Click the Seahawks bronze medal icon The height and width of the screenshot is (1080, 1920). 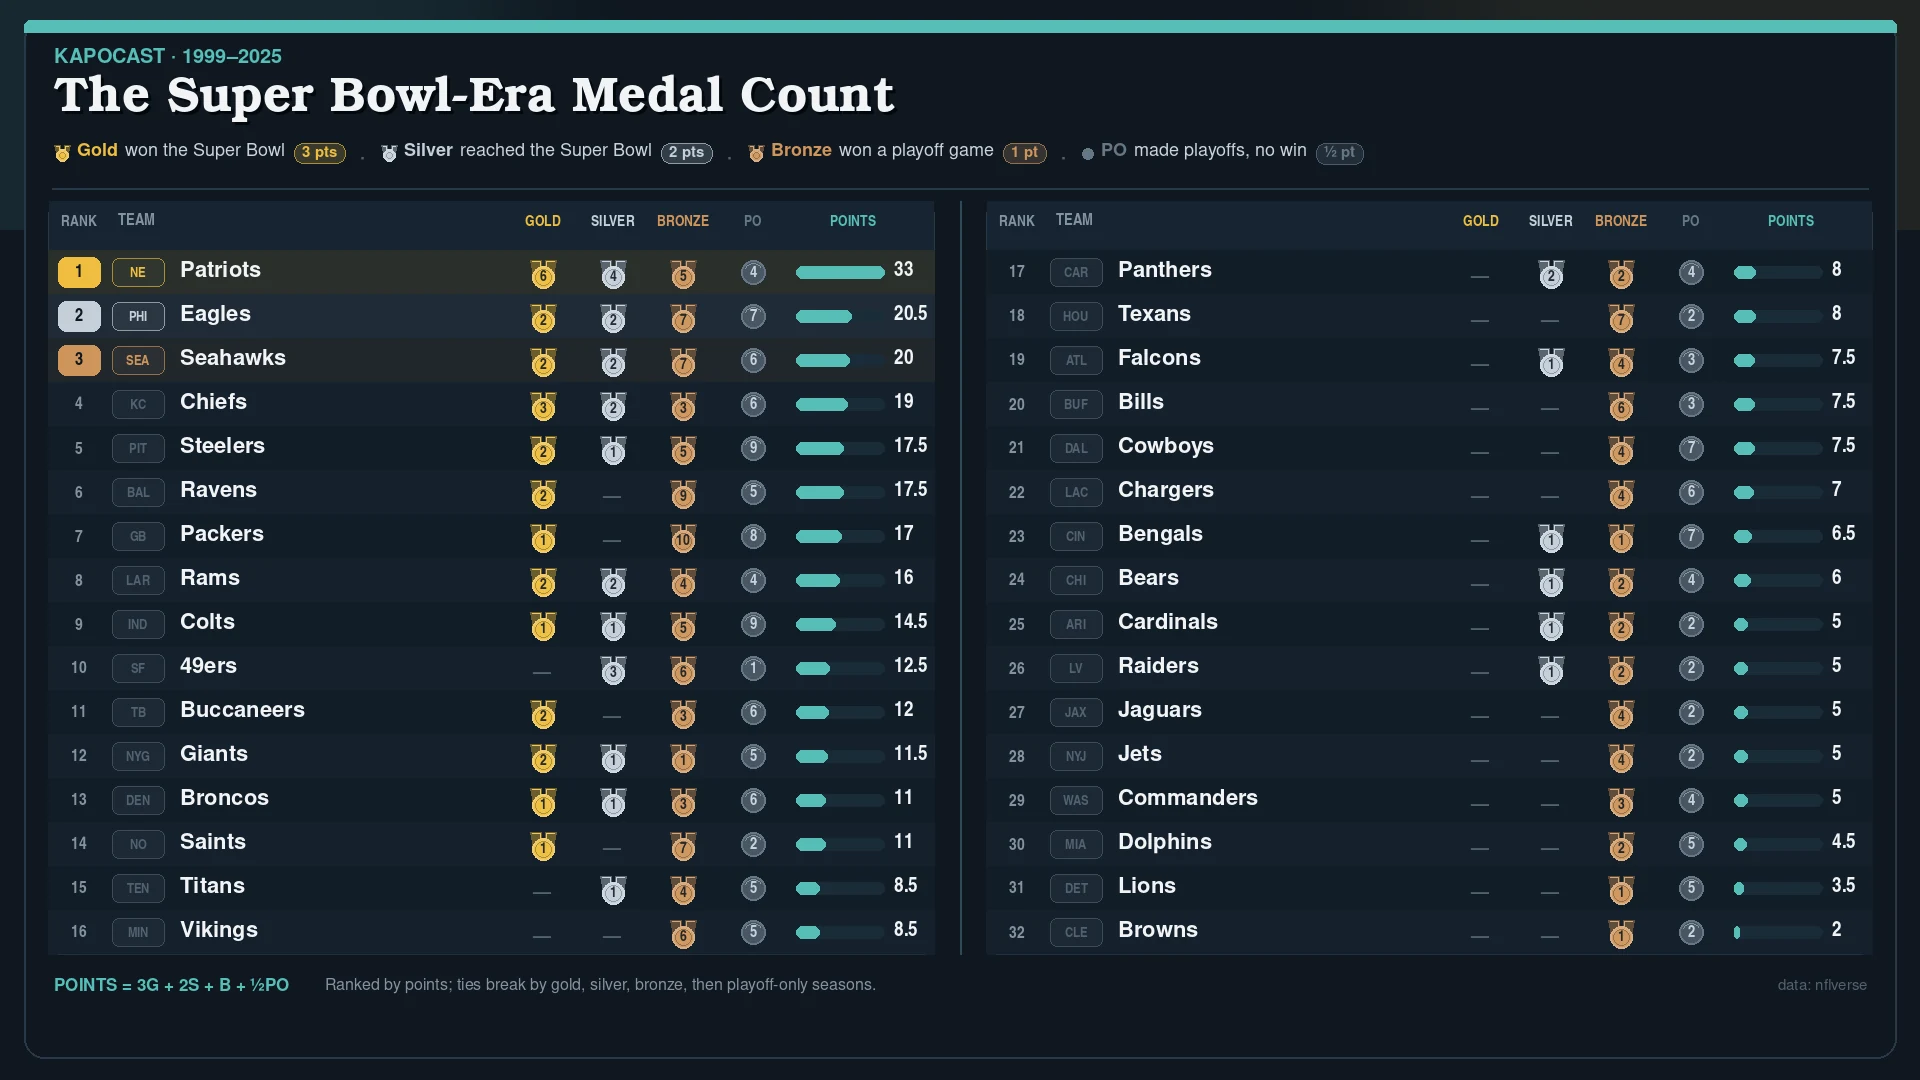683,361
